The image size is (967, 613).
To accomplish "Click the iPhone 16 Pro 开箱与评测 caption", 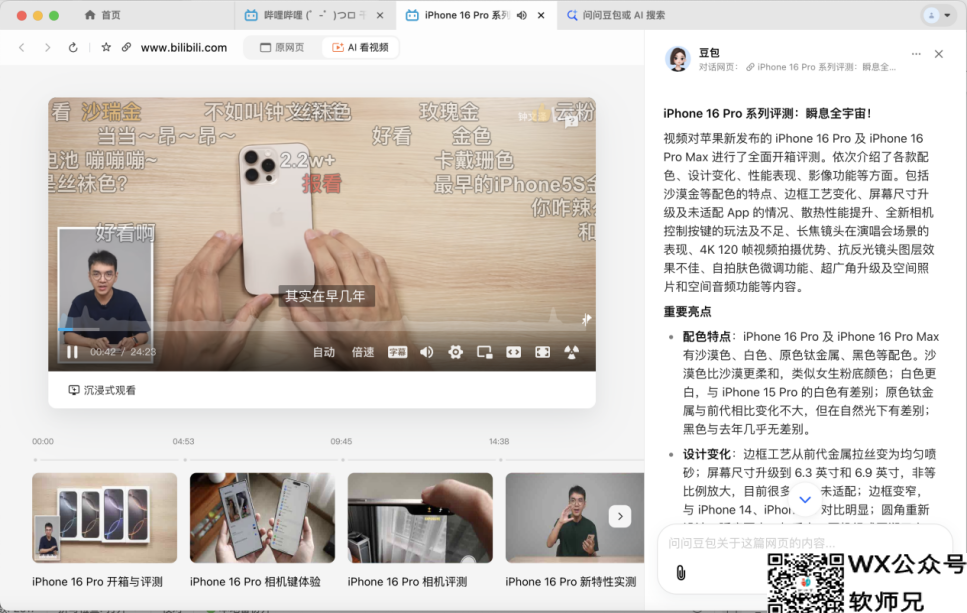I will click(97, 582).
